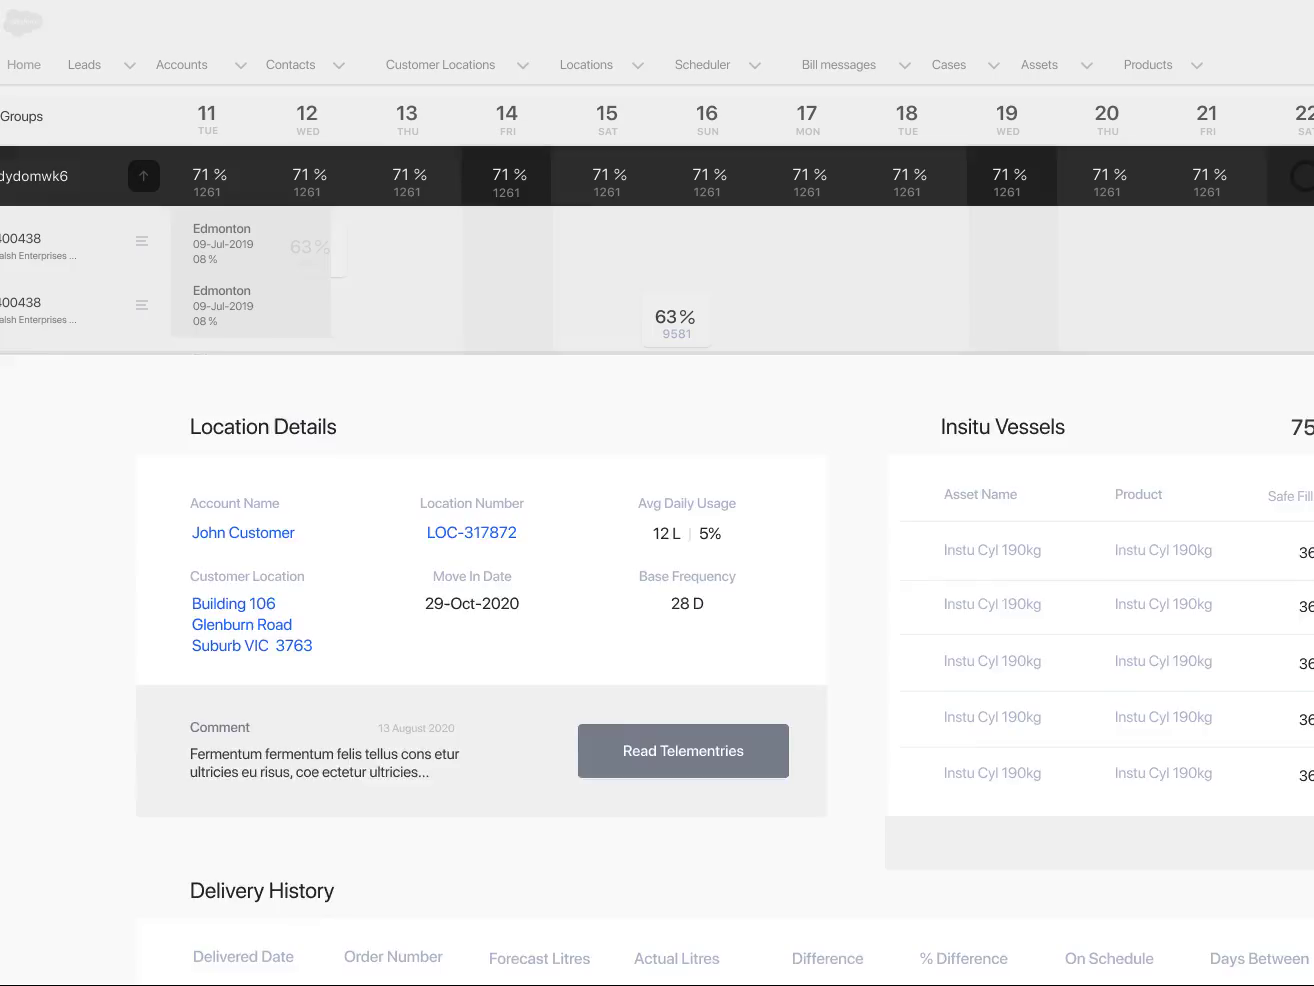Open the LOC-317872 location link
1314x986 pixels.
click(471, 532)
